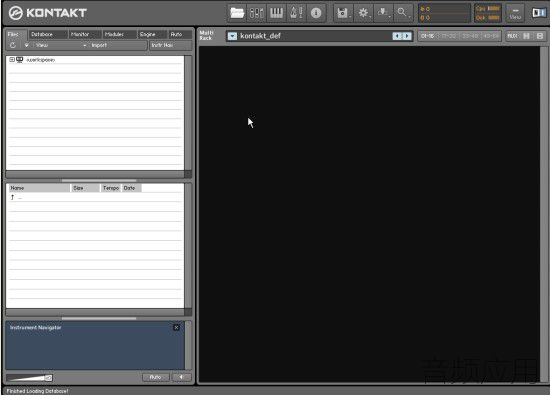Screen dimensions: 550x395
Task: Click the master editor metronome icon
Action: pyautogui.click(x=296, y=13)
